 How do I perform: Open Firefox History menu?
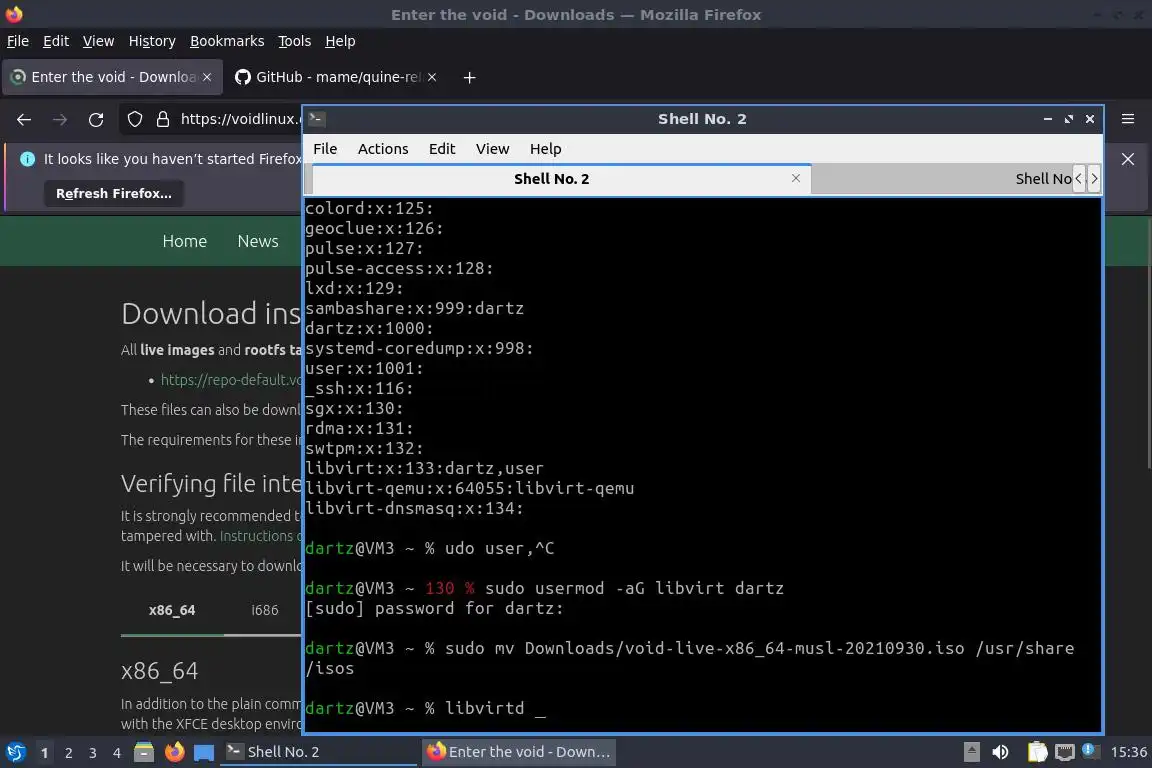pos(152,41)
